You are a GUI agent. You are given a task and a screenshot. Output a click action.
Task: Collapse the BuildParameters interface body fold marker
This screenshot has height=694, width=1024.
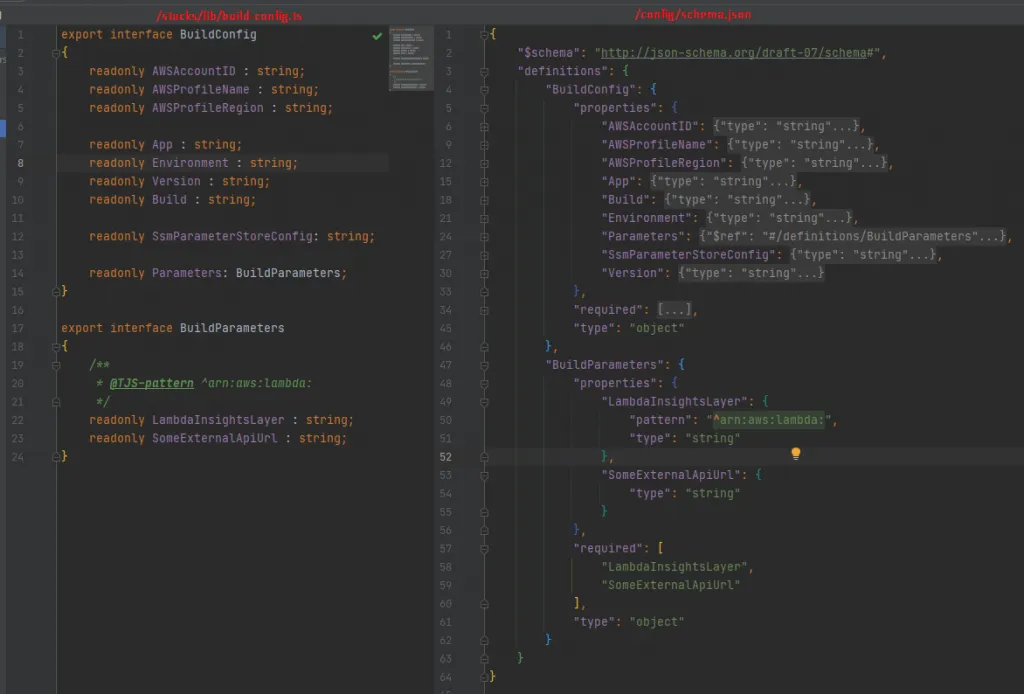[57, 346]
